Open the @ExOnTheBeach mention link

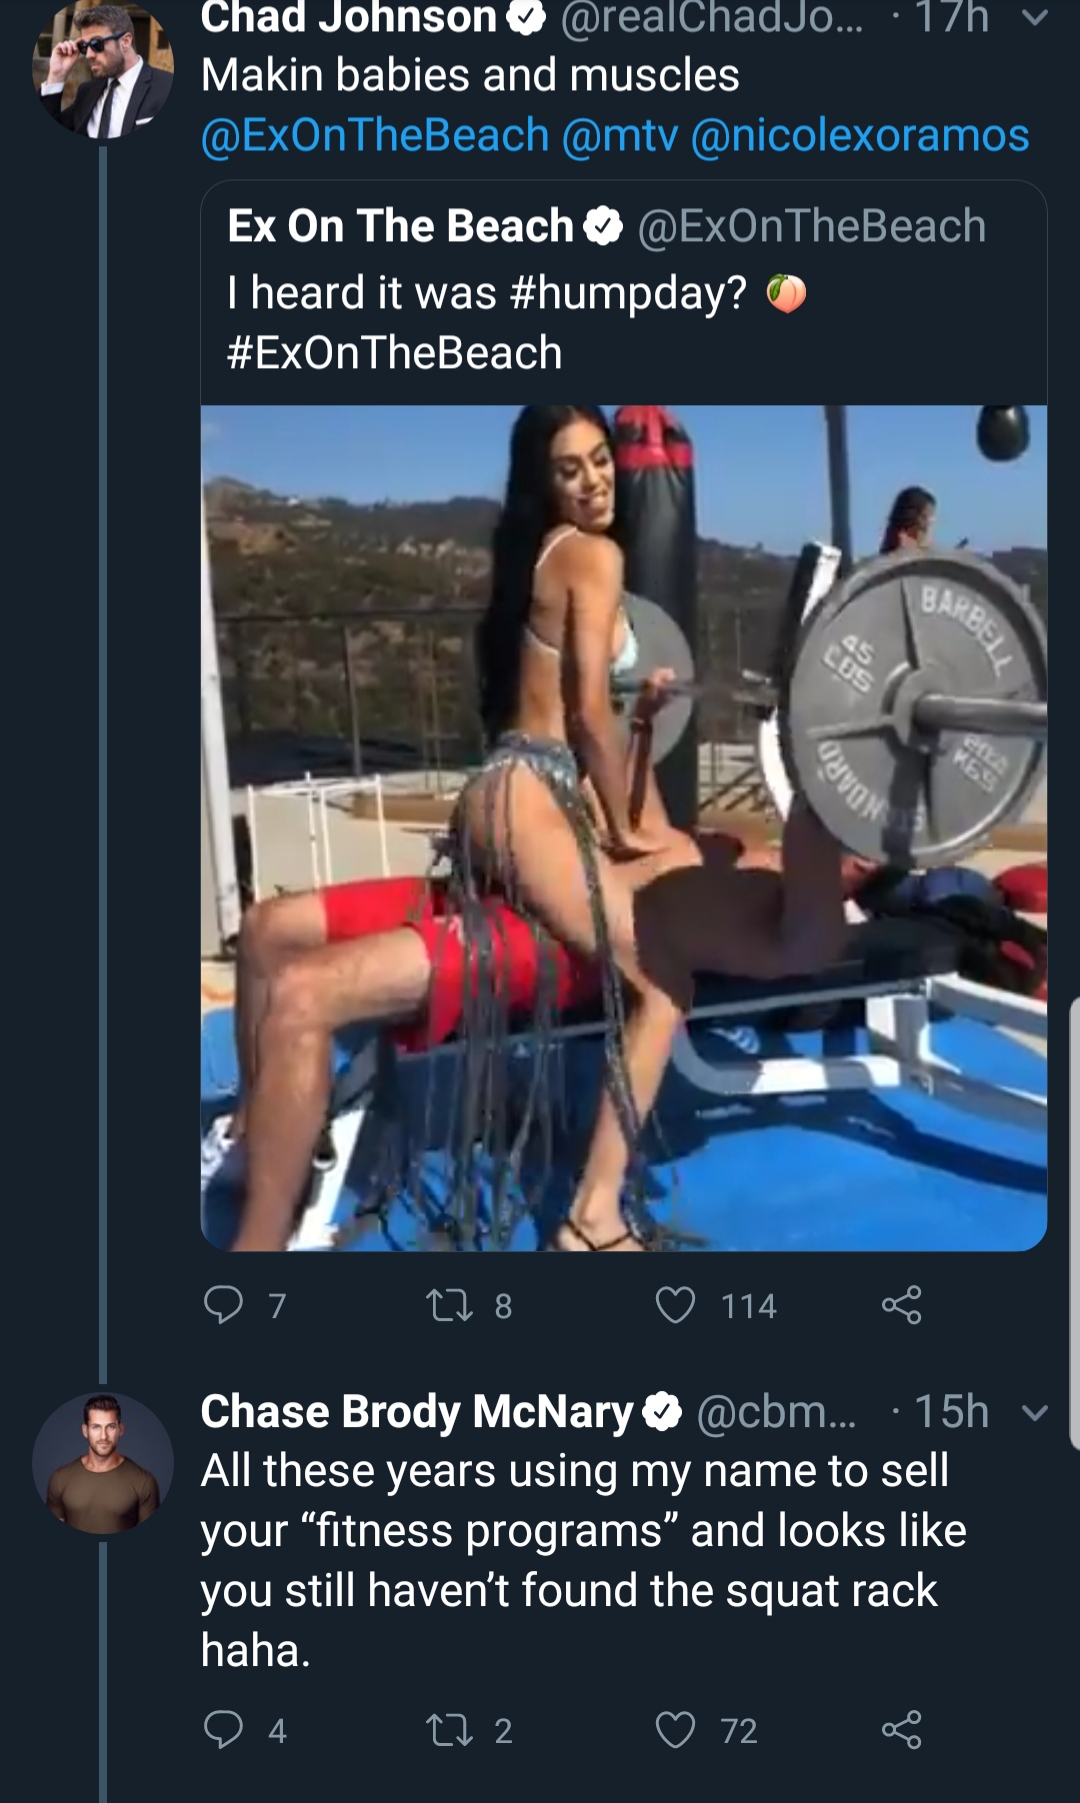coord(375,135)
